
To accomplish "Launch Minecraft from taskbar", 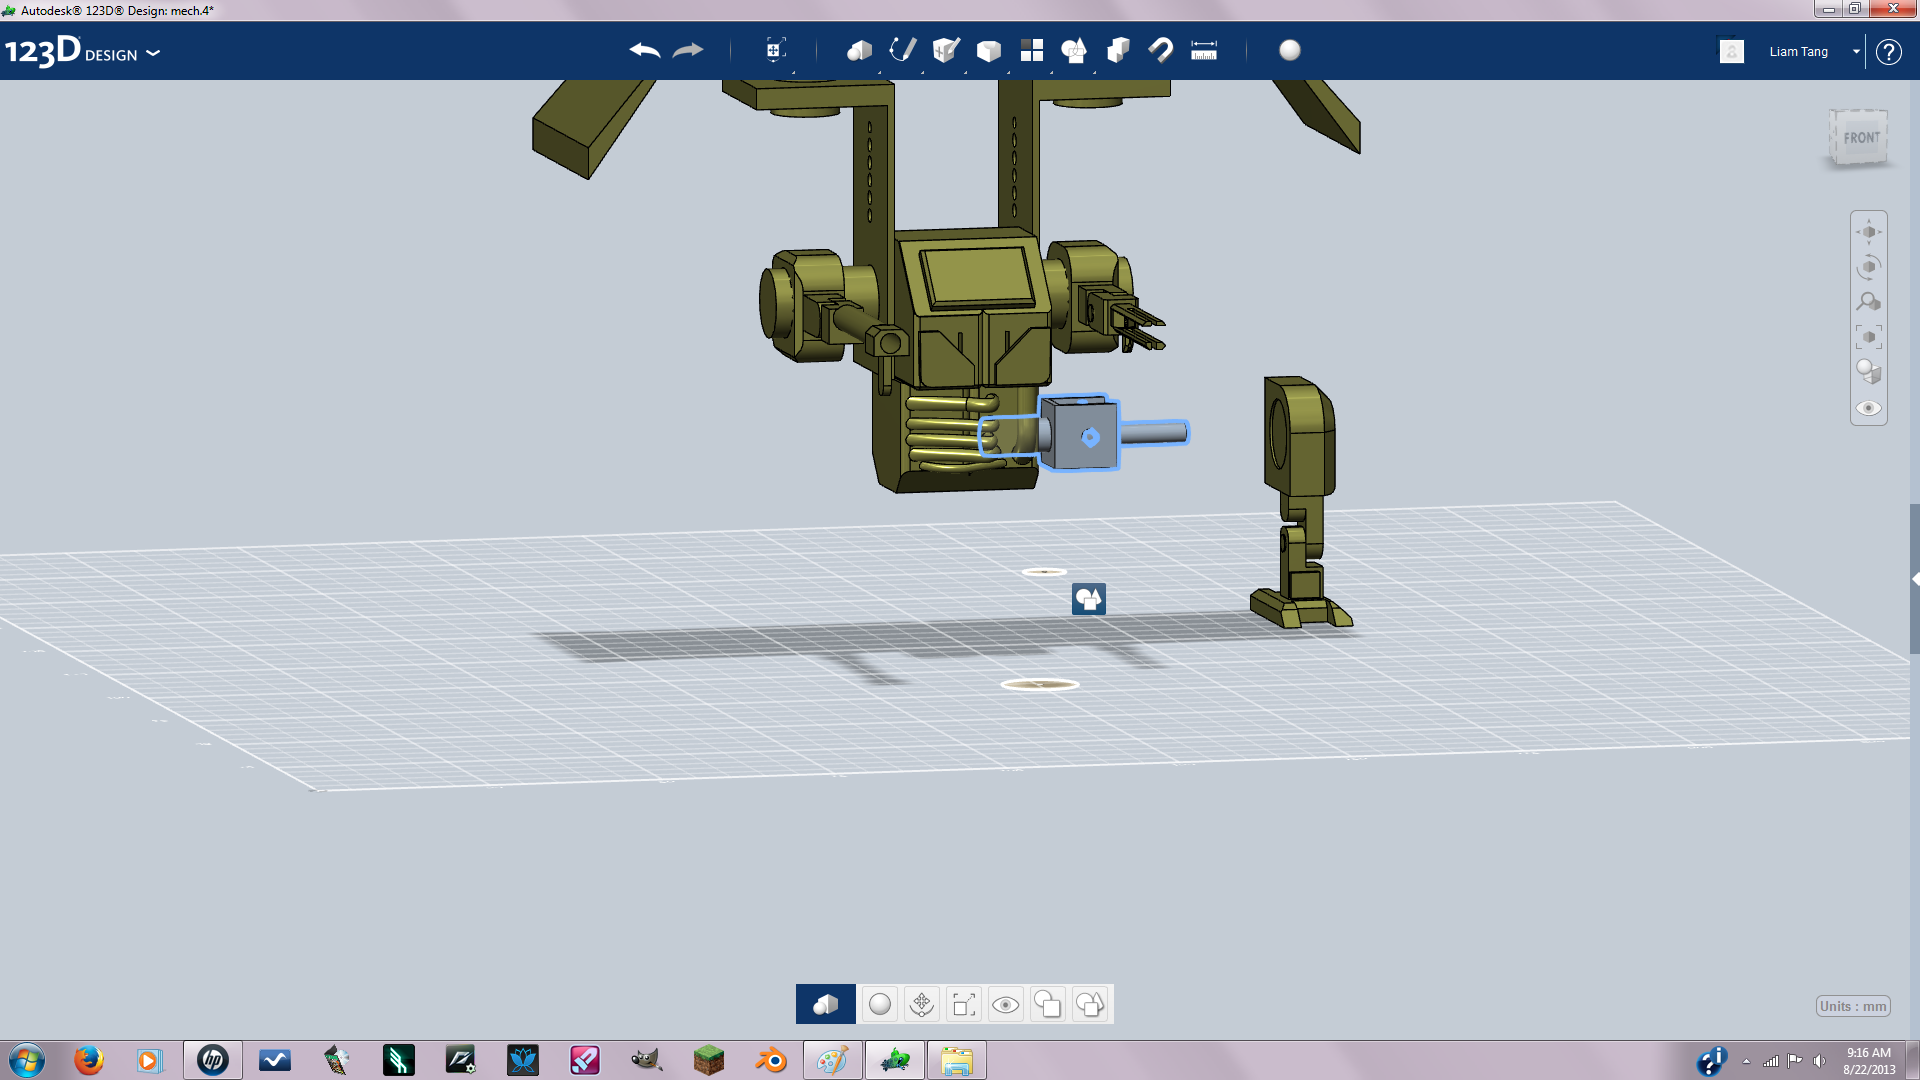I will coord(708,1060).
